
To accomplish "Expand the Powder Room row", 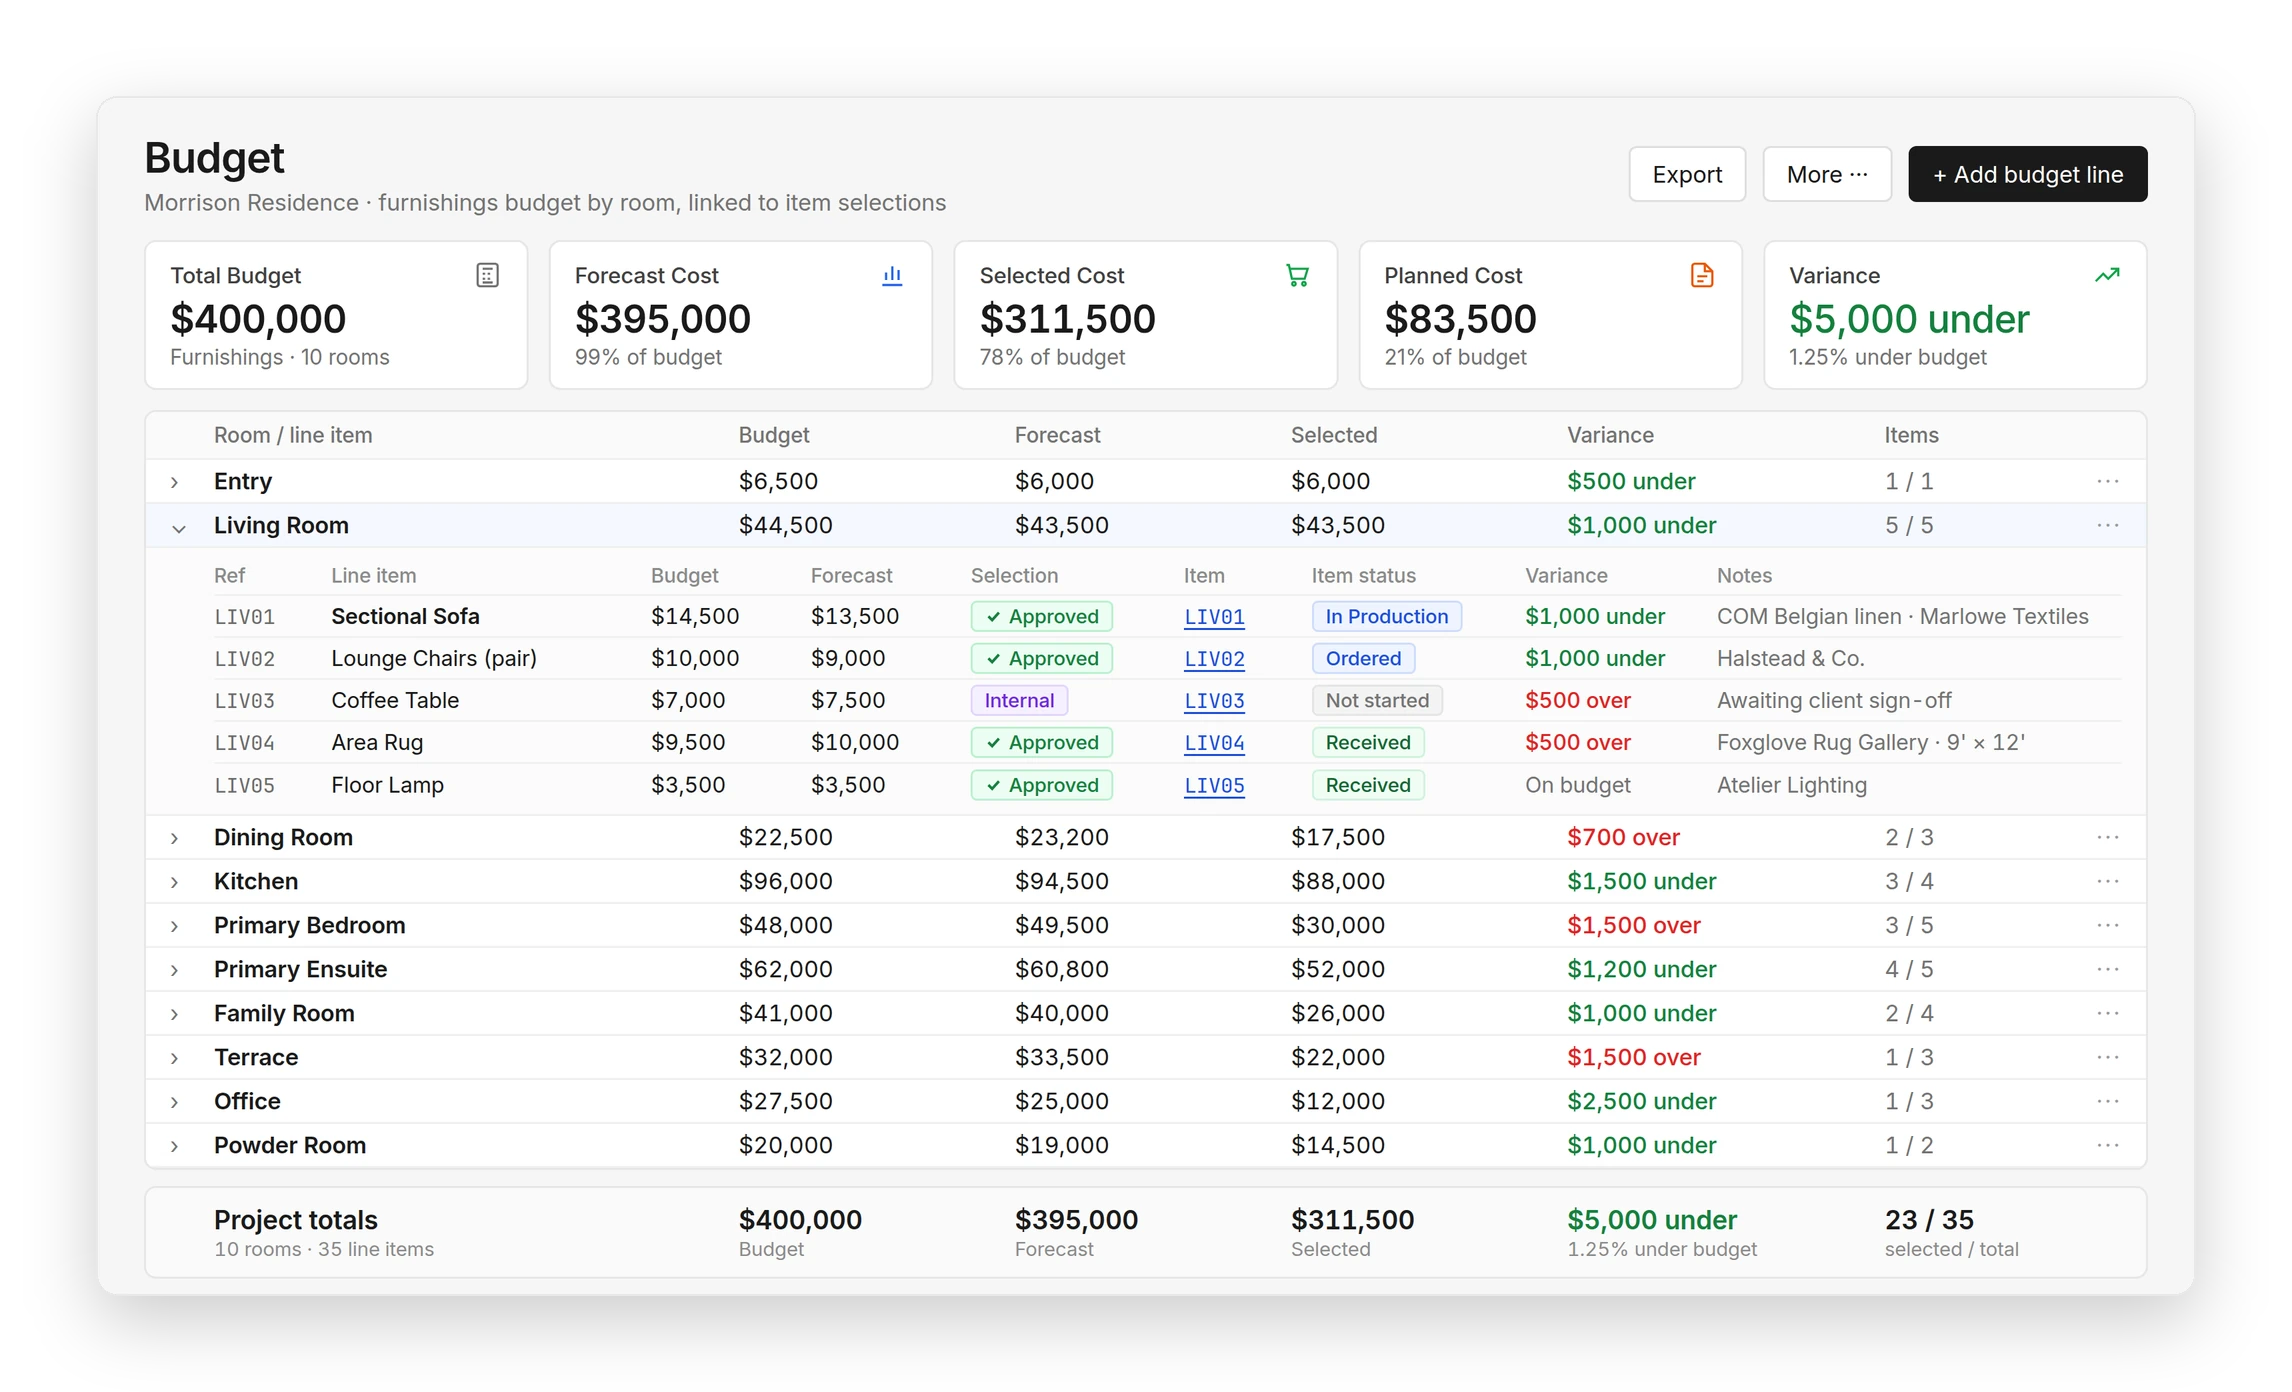I will [x=175, y=1146].
